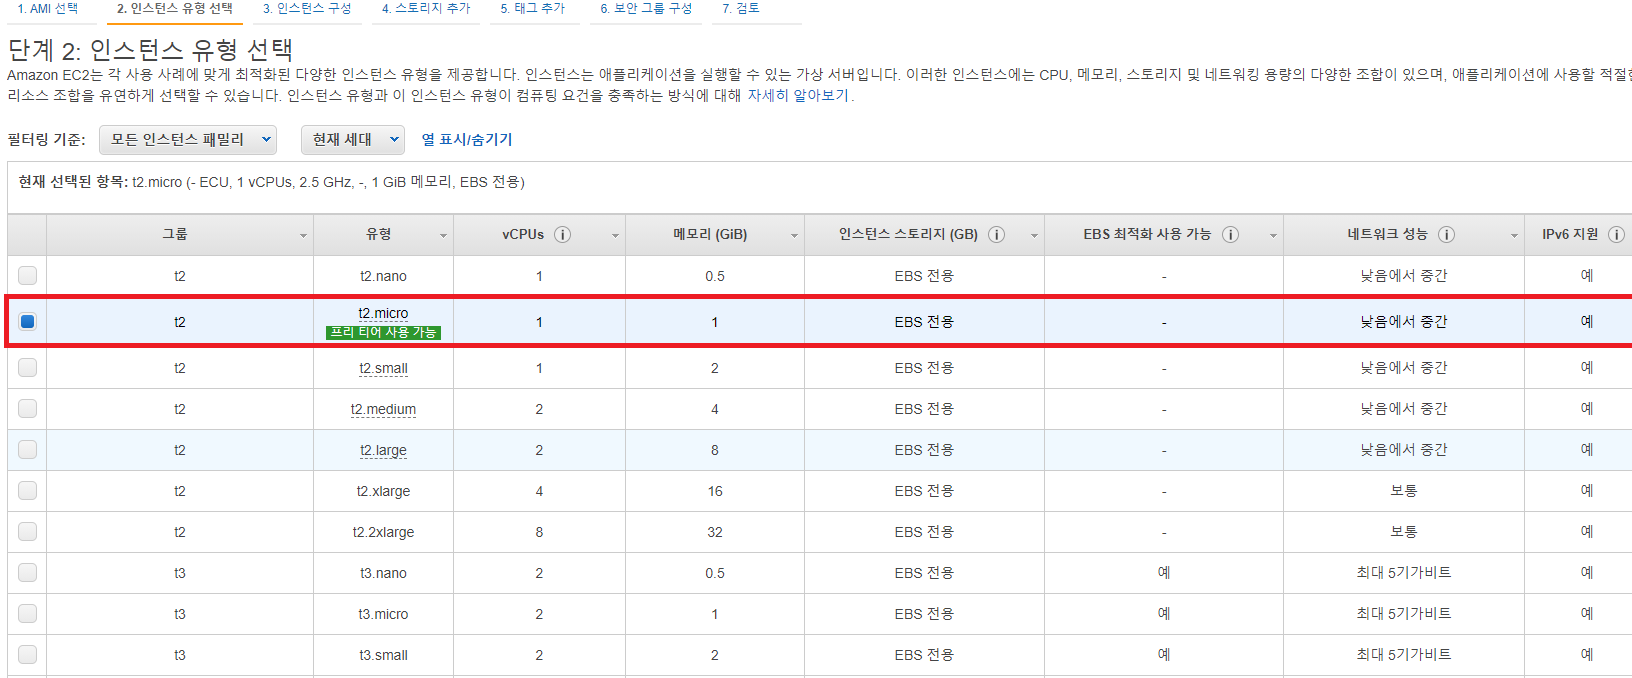1632x678 pixels.
Task: Open EBS 최적화 column sort arrow
Action: point(1273,236)
